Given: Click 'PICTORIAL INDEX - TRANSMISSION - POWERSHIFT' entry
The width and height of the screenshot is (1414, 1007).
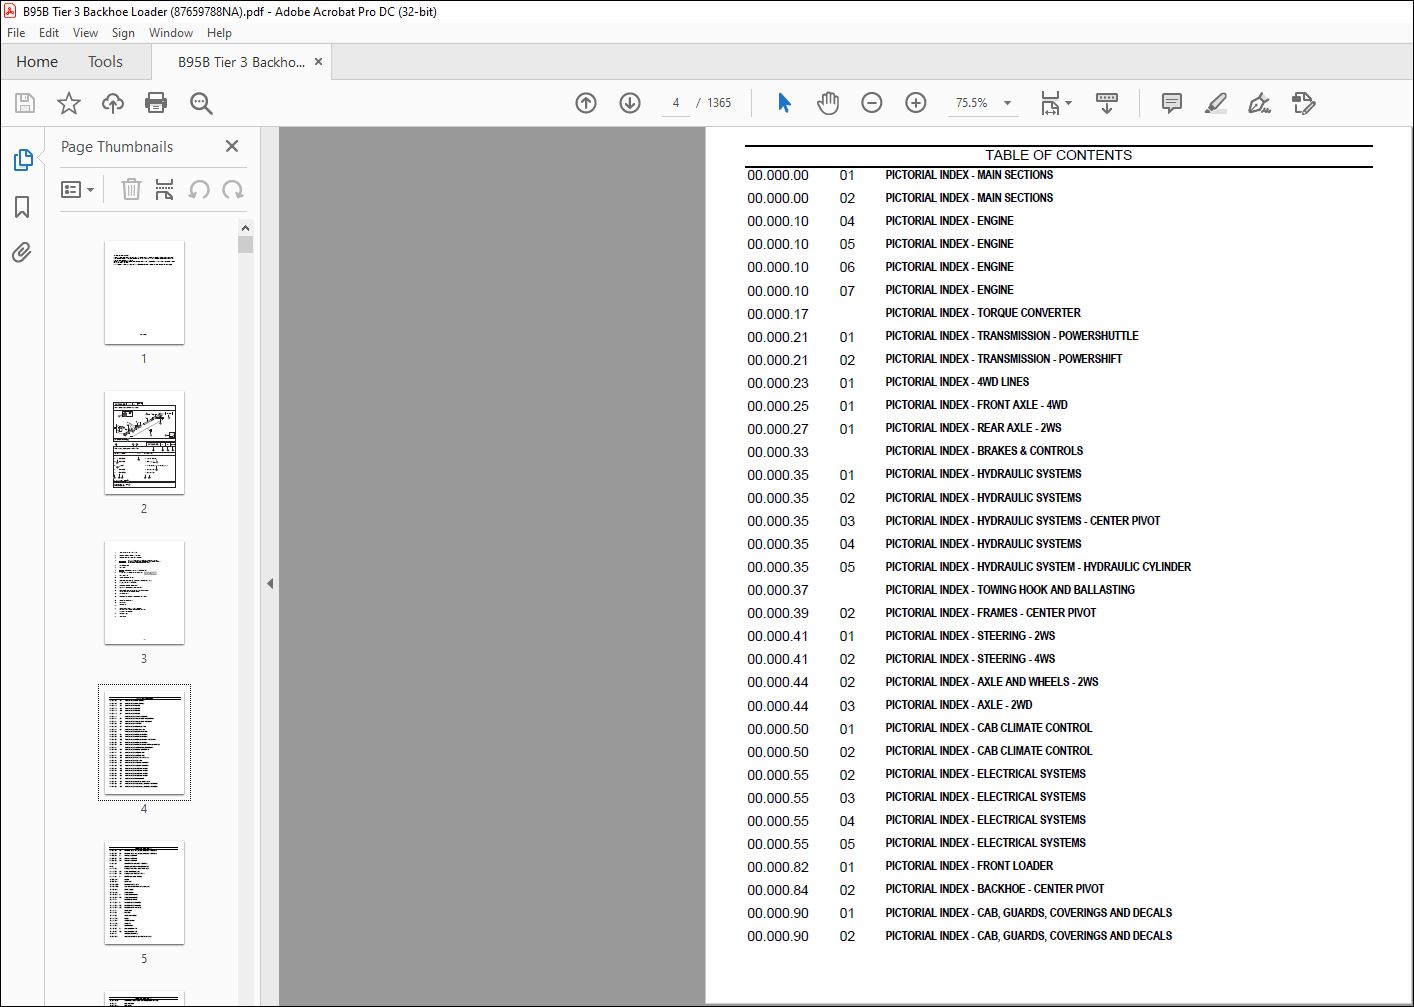Looking at the screenshot, I should click(1004, 359).
